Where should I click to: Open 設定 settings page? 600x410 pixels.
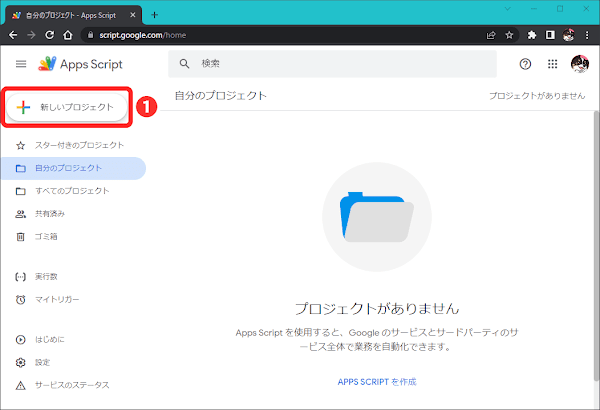click(x=73, y=363)
